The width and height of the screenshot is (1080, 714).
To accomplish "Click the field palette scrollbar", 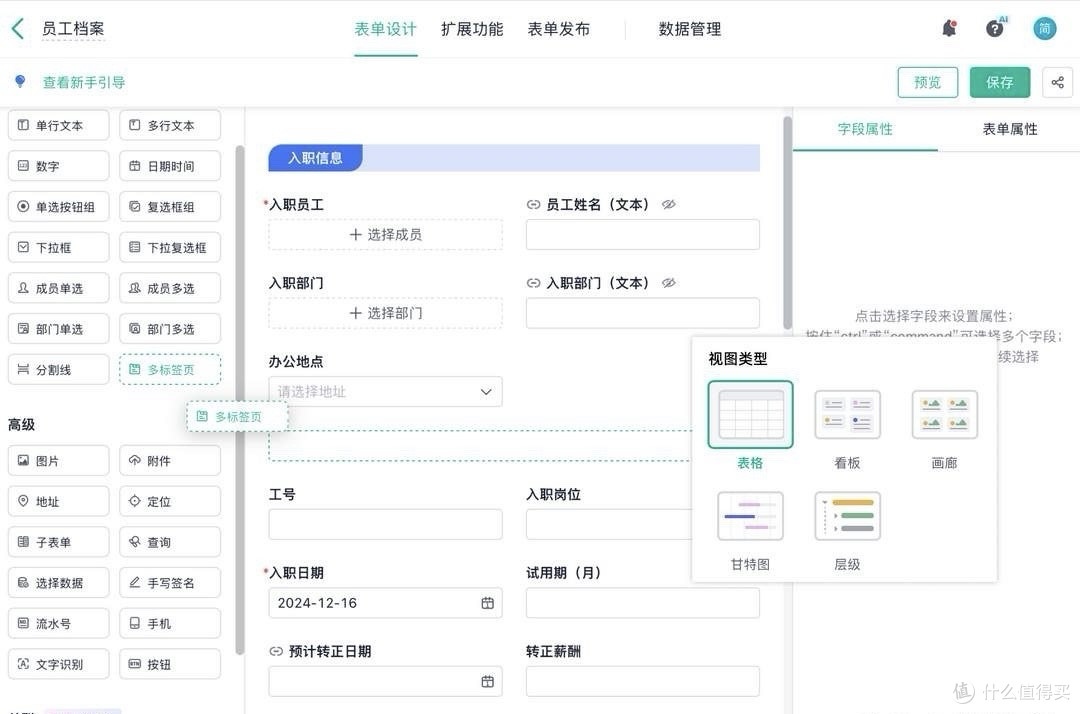I will click(x=240, y=399).
